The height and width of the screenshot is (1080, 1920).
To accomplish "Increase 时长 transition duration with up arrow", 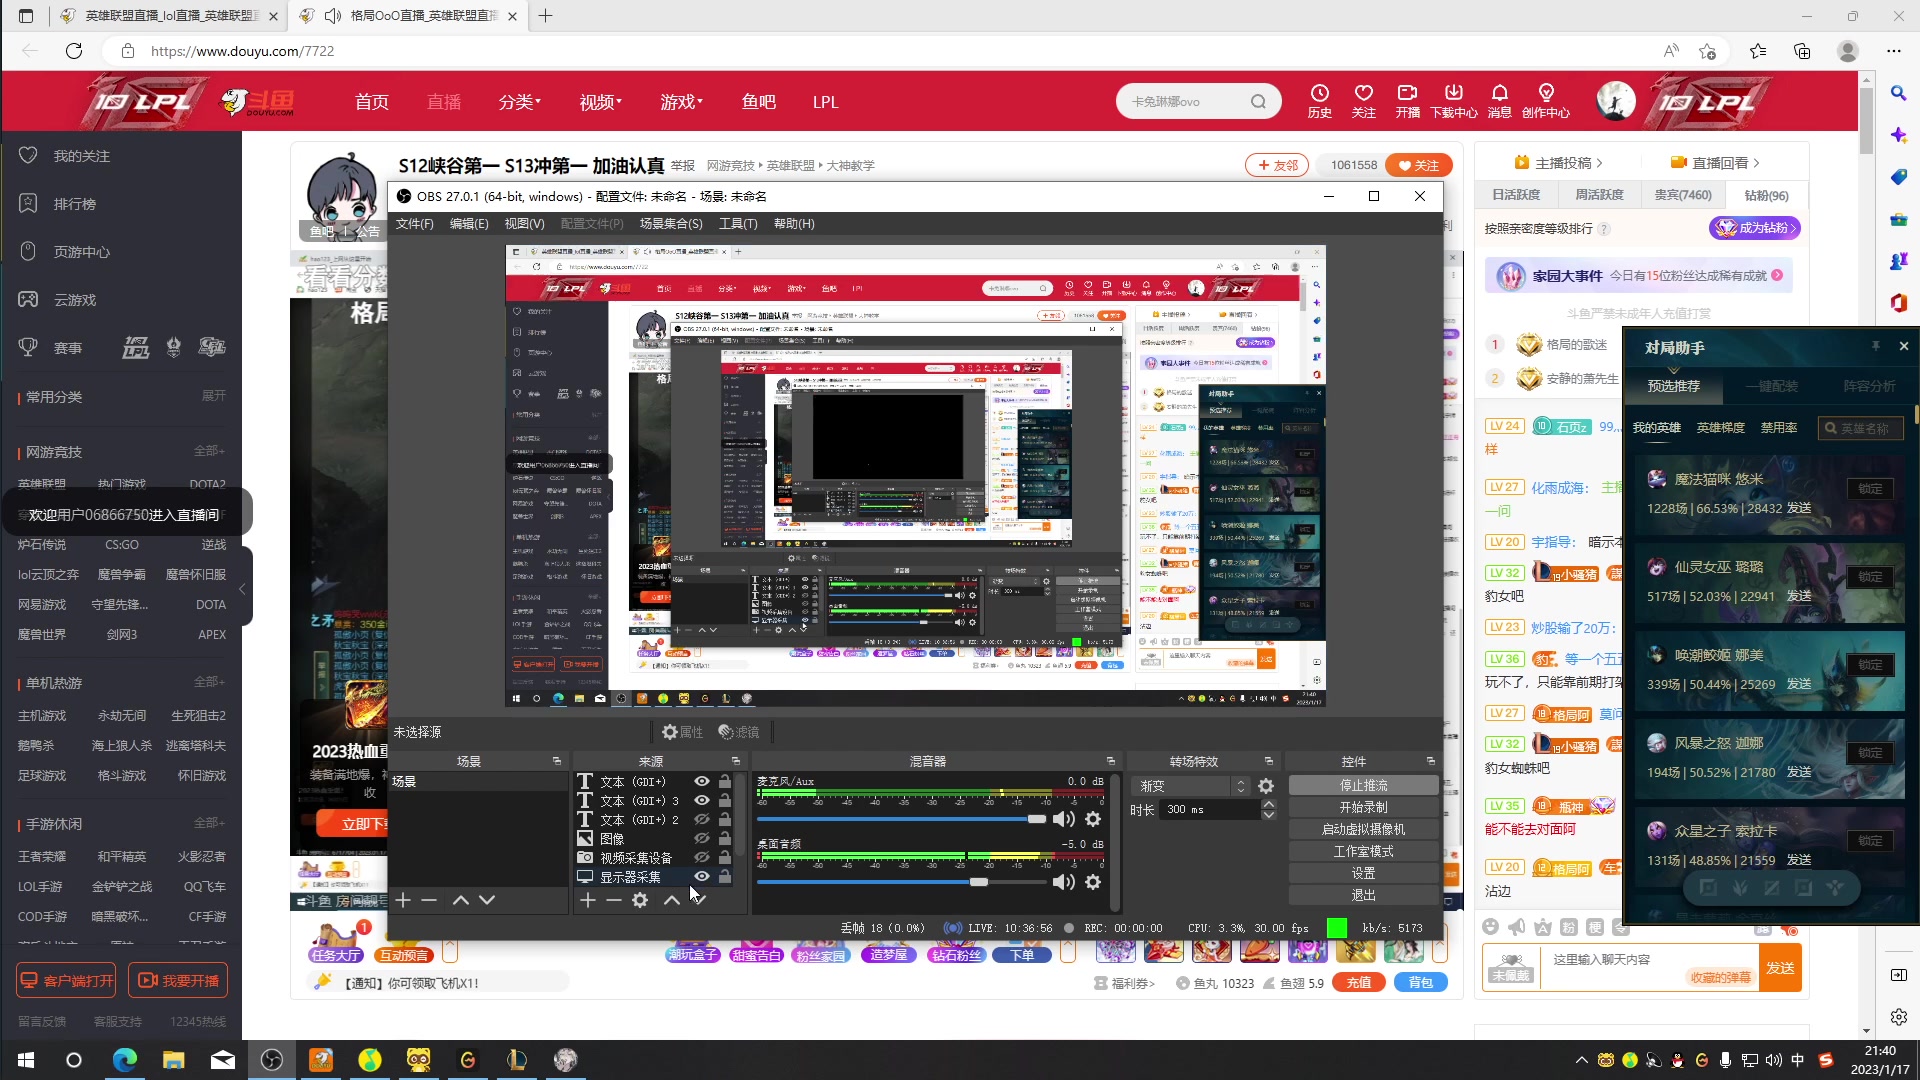I will pyautogui.click(x=1269, y=804).
